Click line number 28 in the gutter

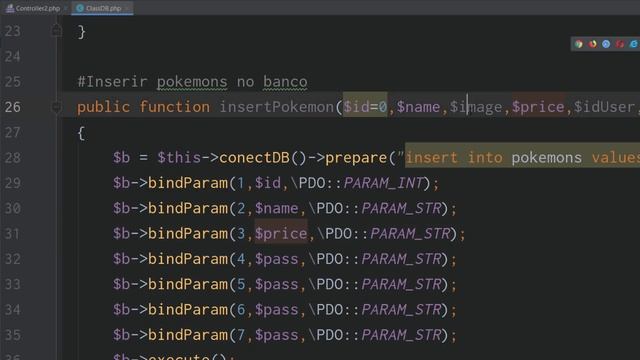(12, 158)
